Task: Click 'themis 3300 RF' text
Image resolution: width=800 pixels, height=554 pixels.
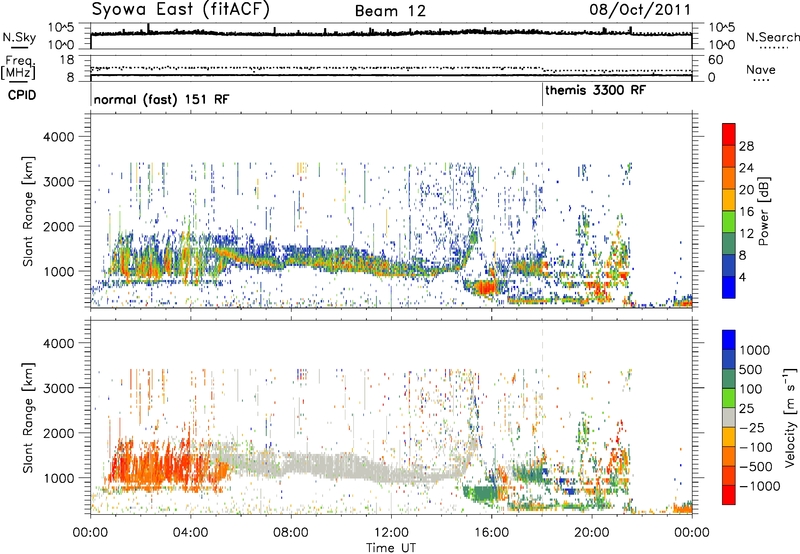Action: point(595,90)
